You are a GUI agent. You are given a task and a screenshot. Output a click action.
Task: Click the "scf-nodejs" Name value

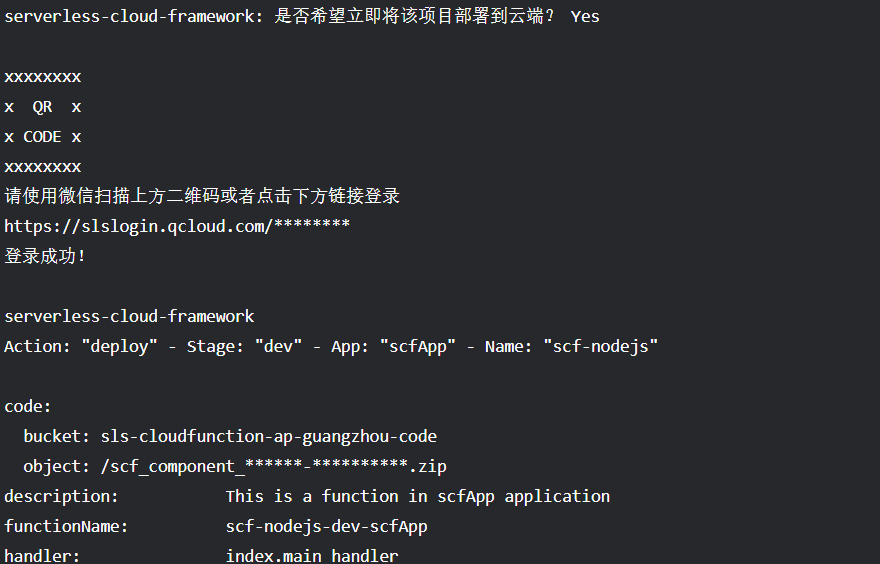pos(600,346)
